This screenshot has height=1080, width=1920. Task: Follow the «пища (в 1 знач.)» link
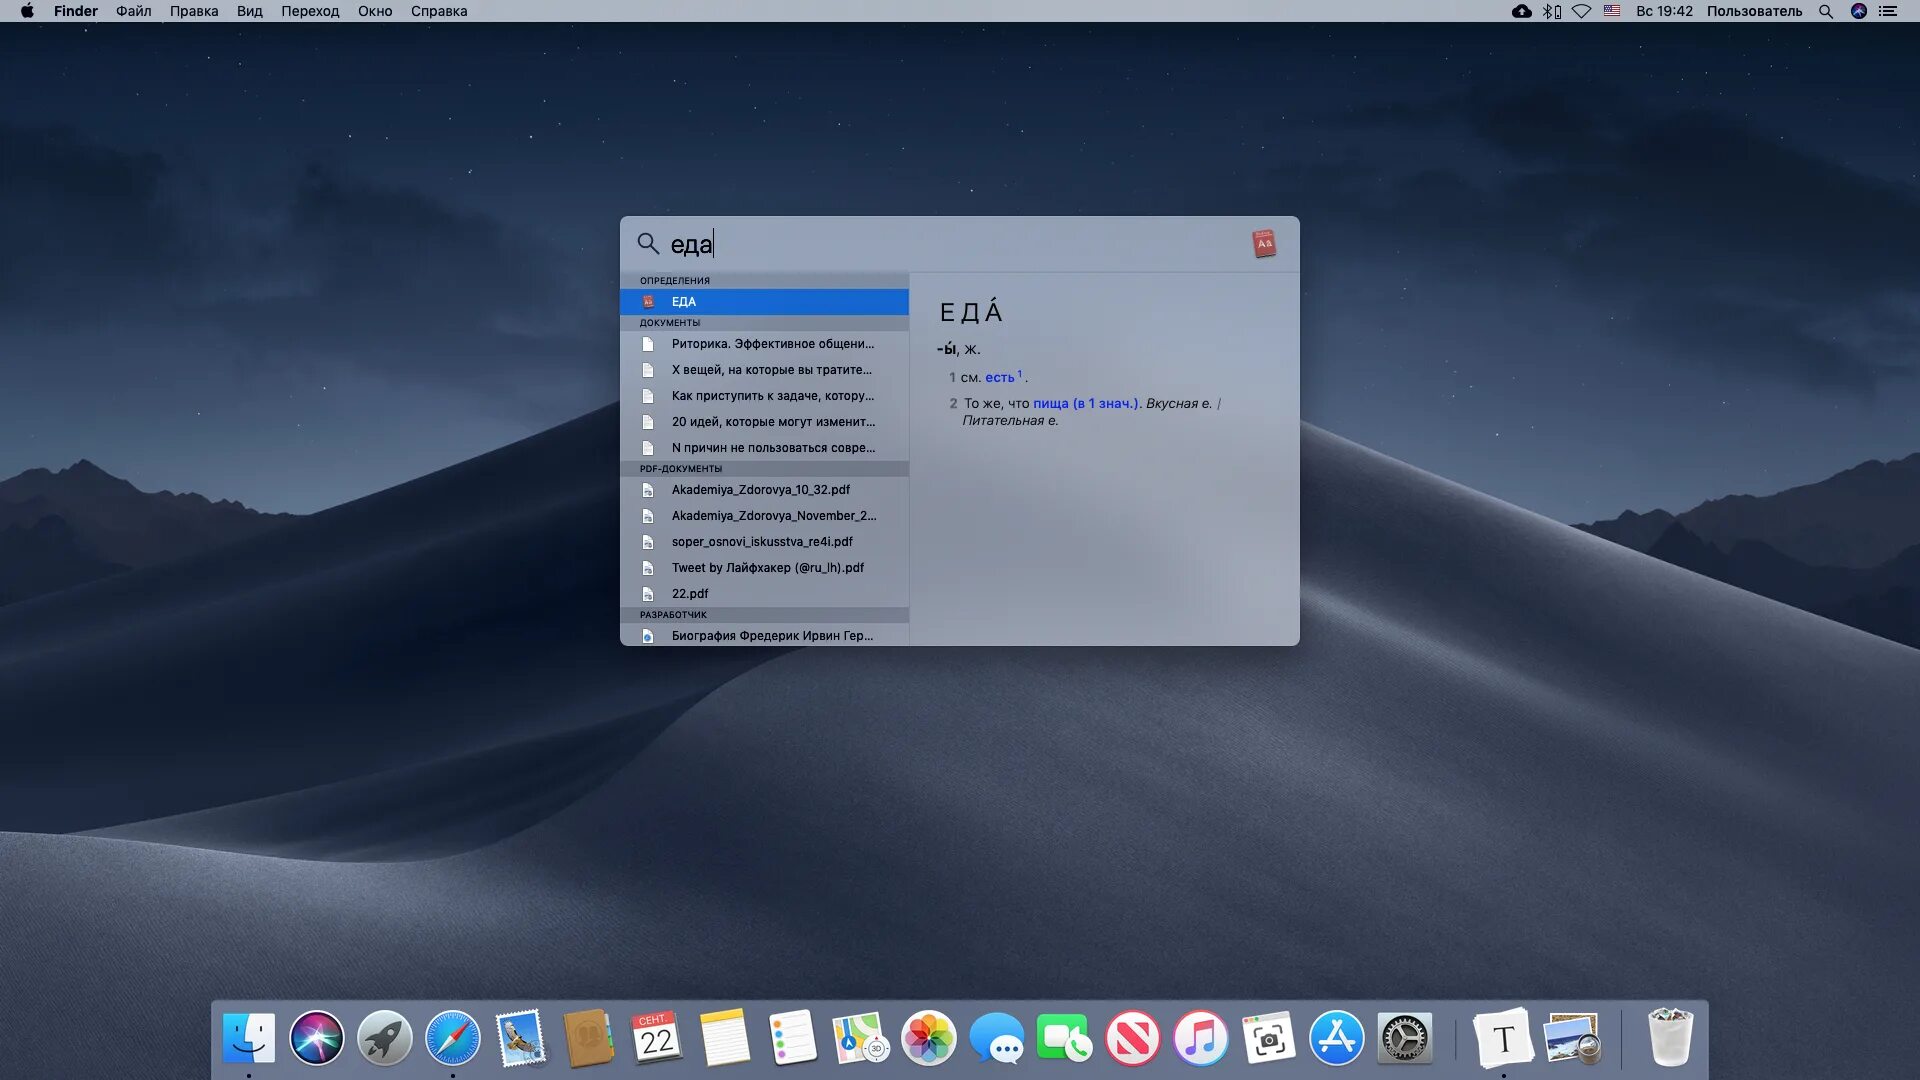point(1085,403)
